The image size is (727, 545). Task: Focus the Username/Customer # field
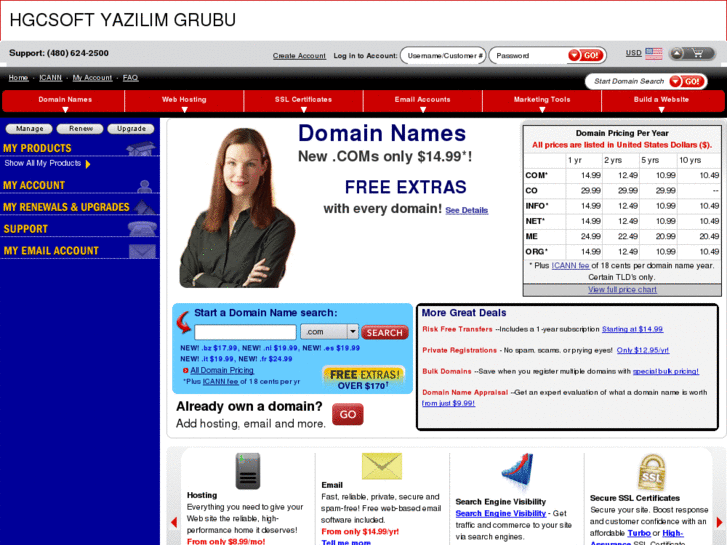click(x=443, y=56)
